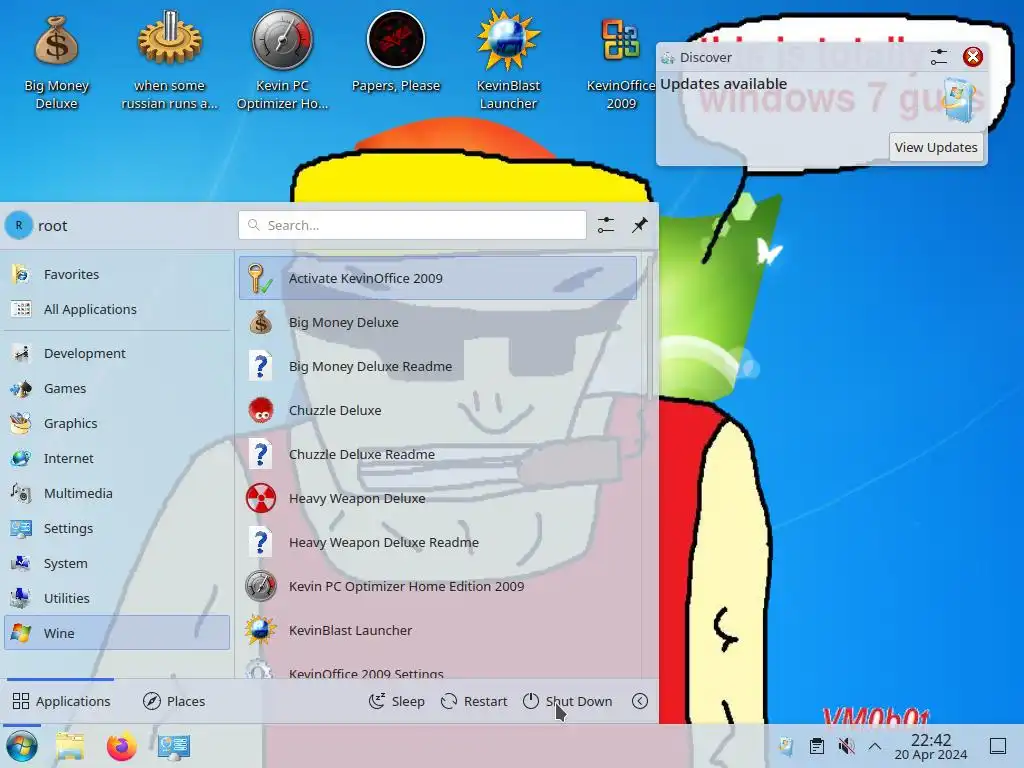Viewport: 1024px width, 768px height.
Task: Open System Settings taskbar icon
Action: (x=174, y=746)
